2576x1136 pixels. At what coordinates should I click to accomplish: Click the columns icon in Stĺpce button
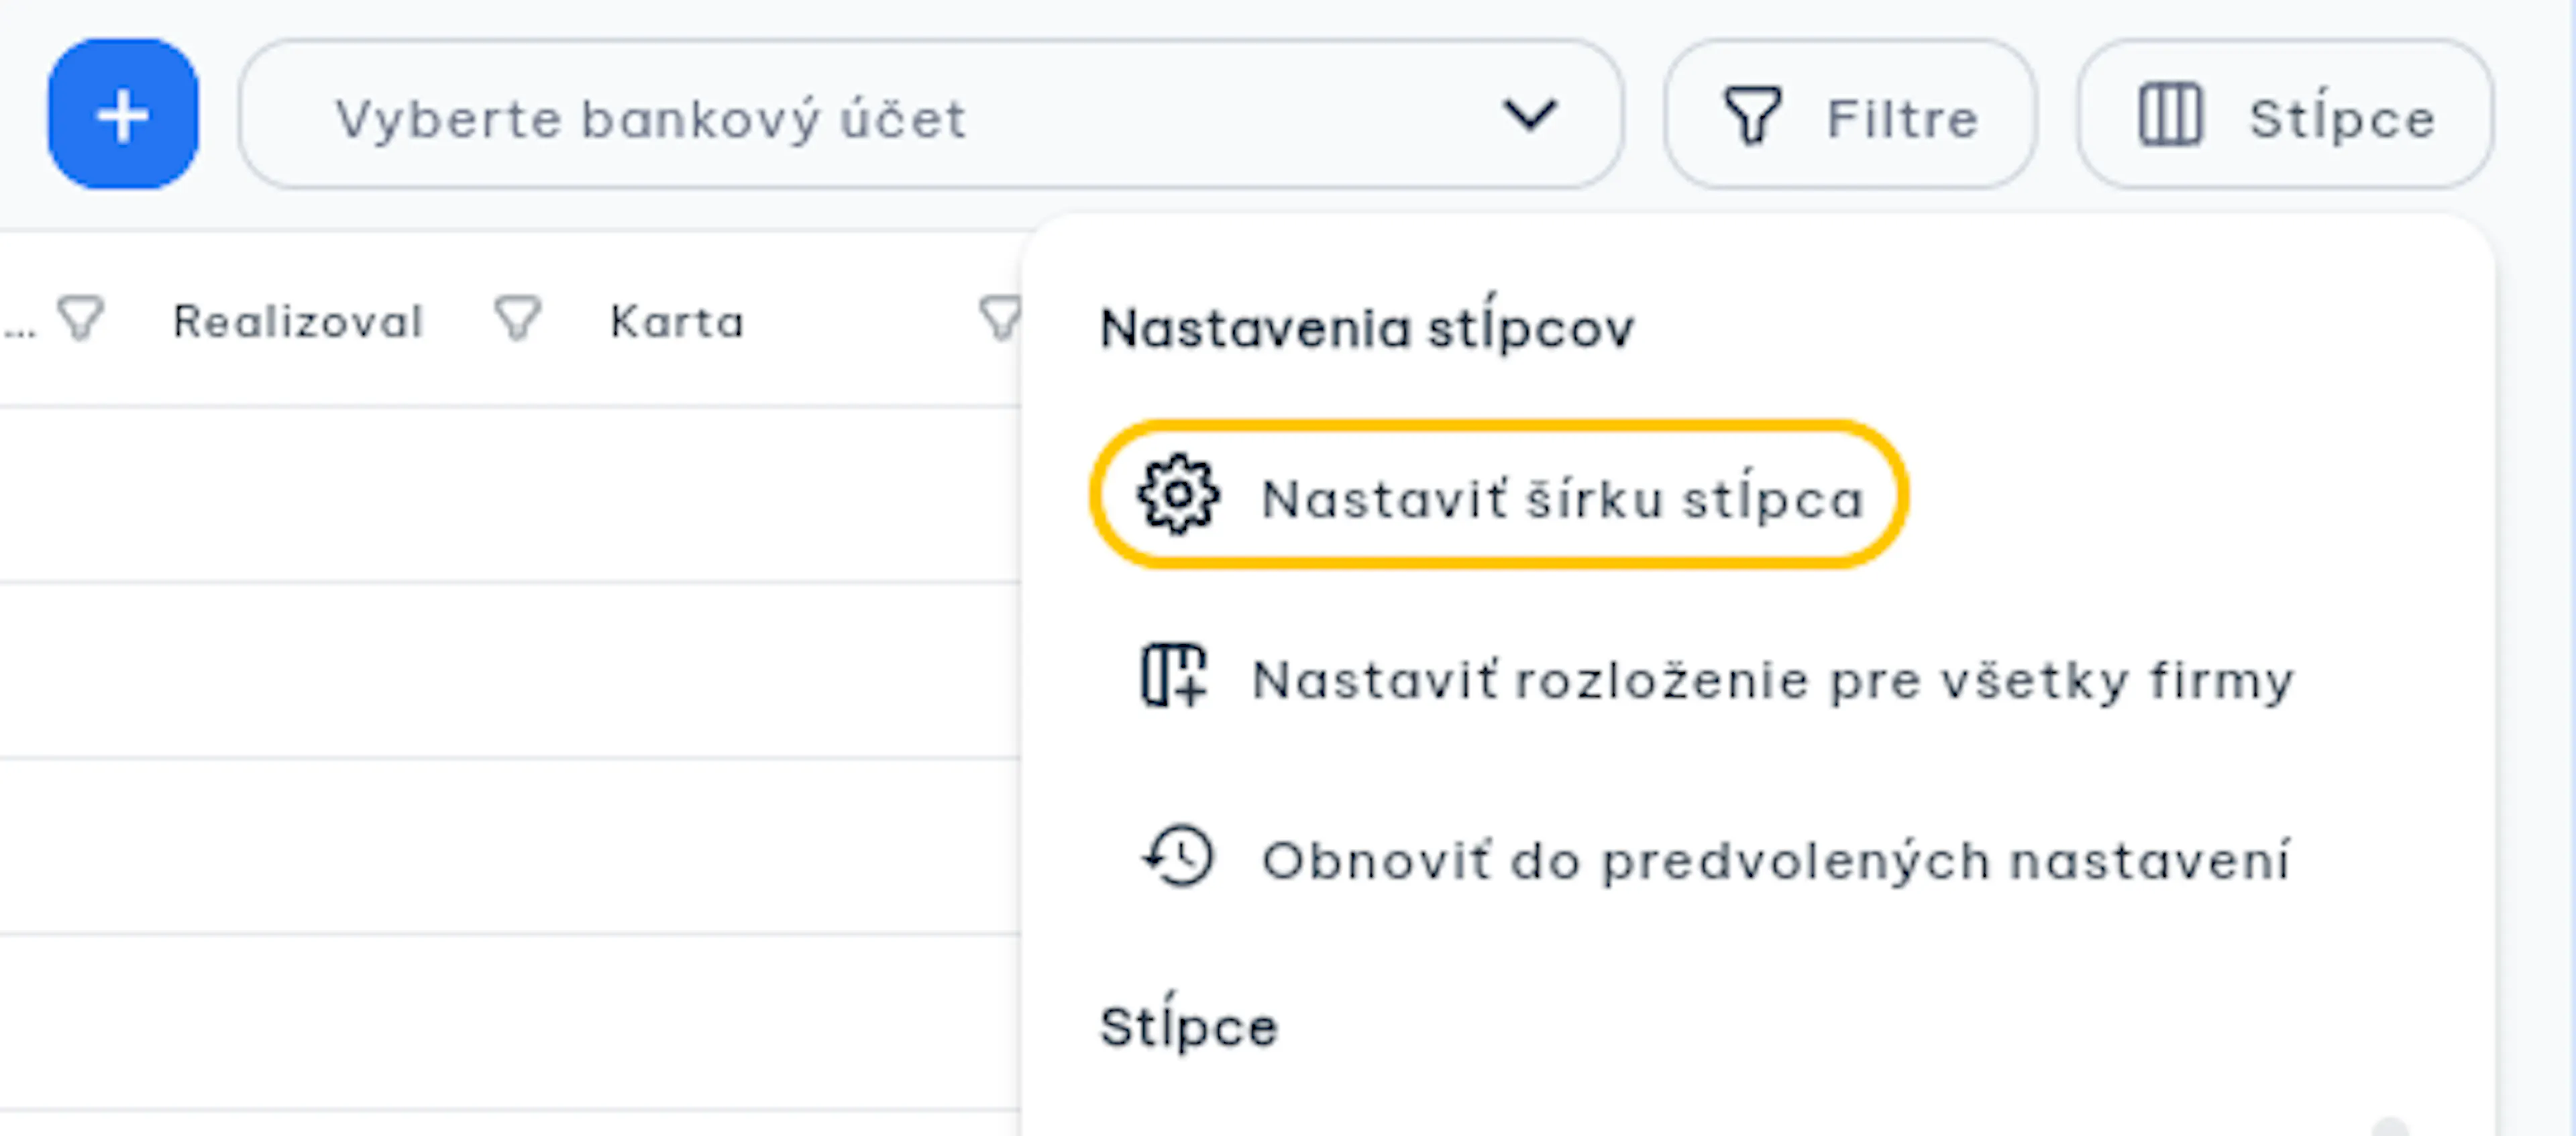[2169, 116]
